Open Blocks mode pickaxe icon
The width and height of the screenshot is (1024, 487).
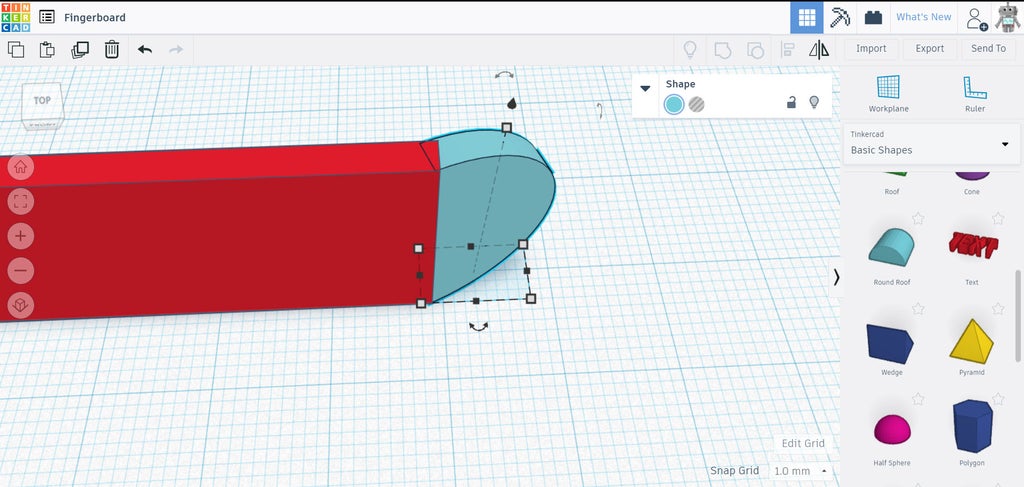point(840,18)
